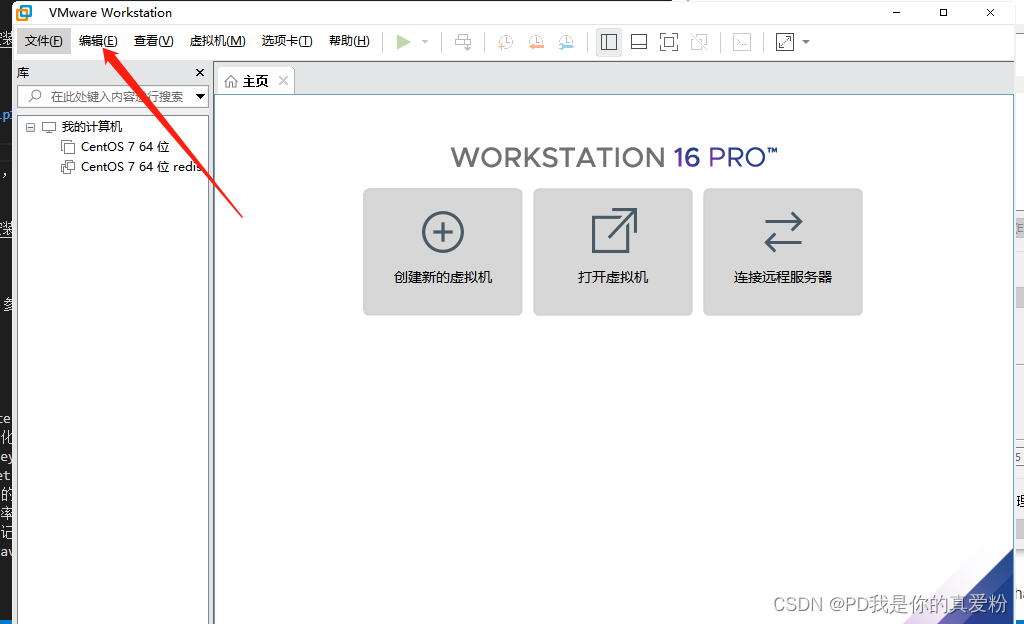Open the 帮助(H) menu
The width and height of the screenshot is (1024, 624).
(x=349, y=41)
